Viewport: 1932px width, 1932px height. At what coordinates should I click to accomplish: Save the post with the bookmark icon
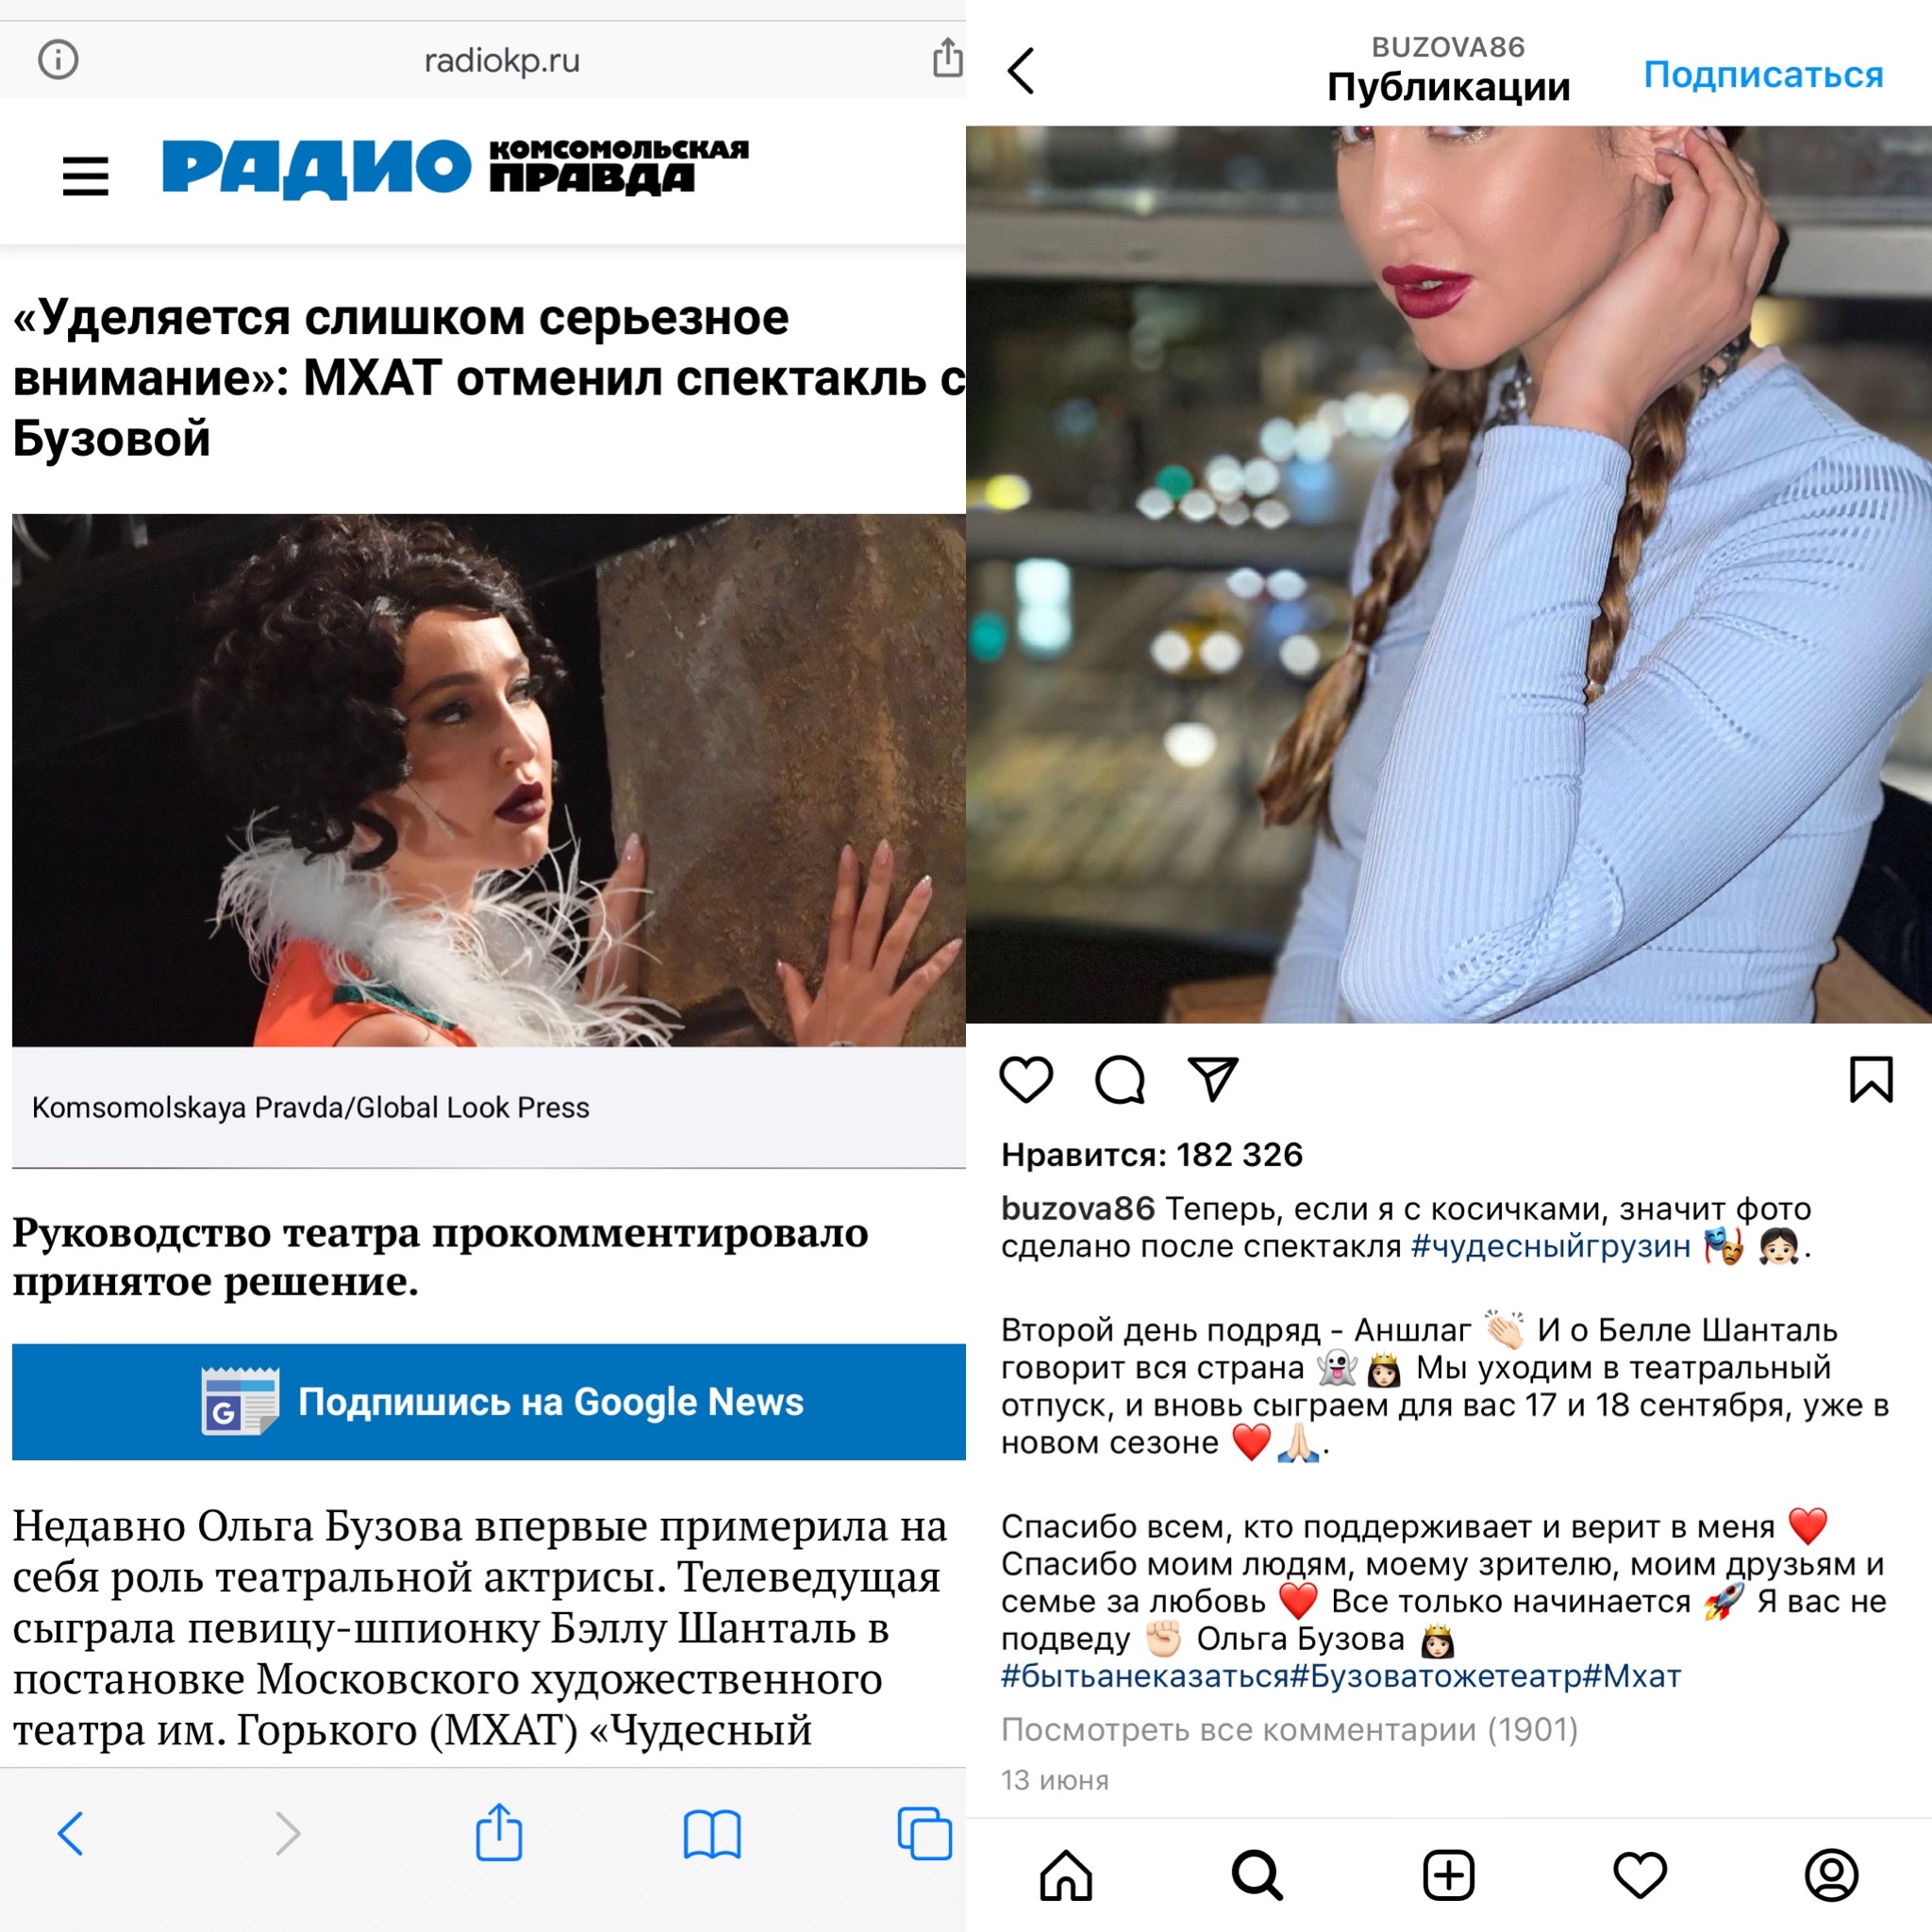point(1871,1079)
